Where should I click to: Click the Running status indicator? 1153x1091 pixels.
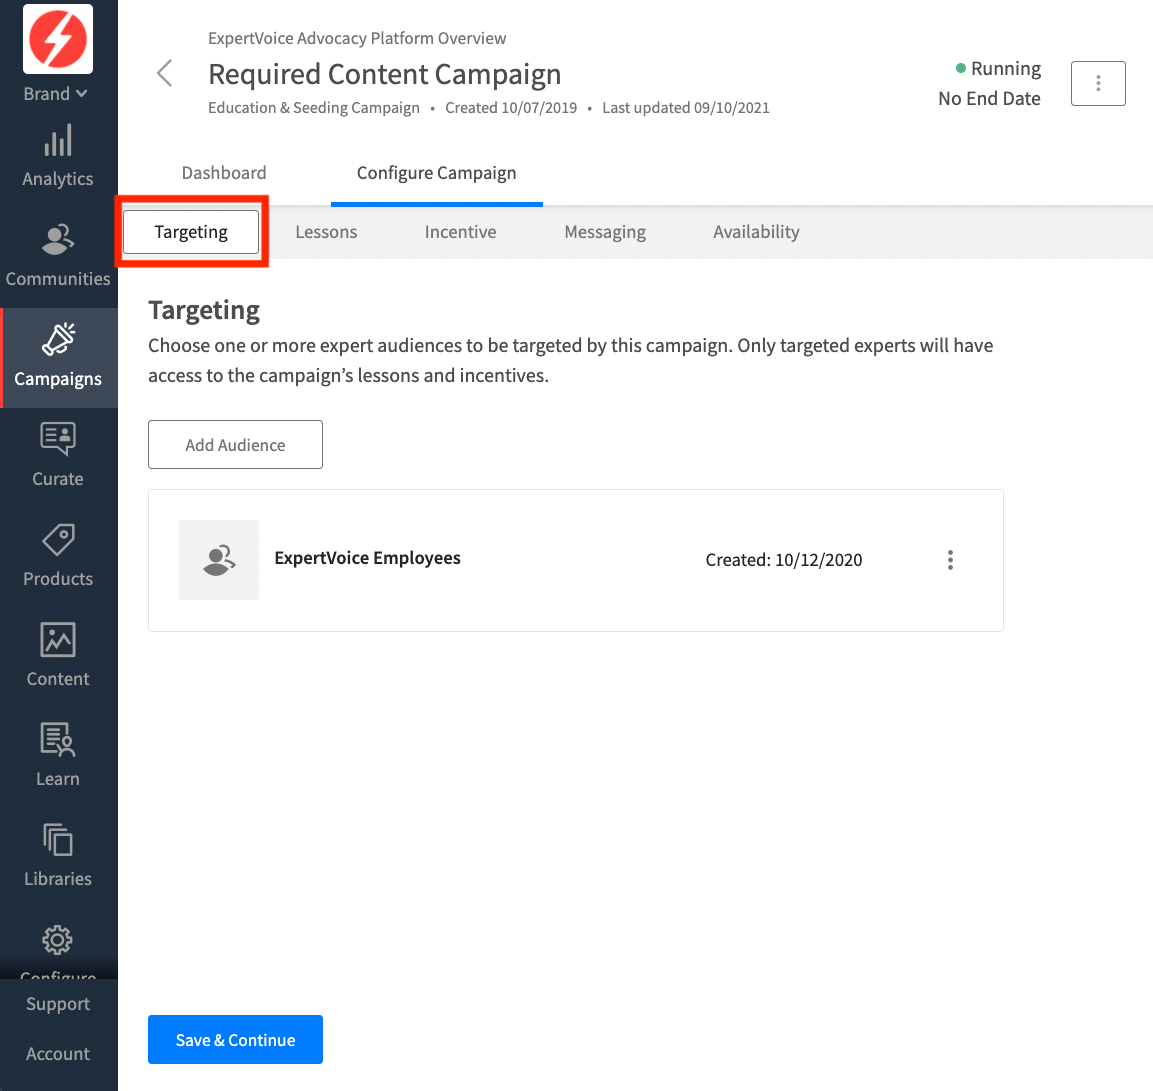(x=998, y=68)
